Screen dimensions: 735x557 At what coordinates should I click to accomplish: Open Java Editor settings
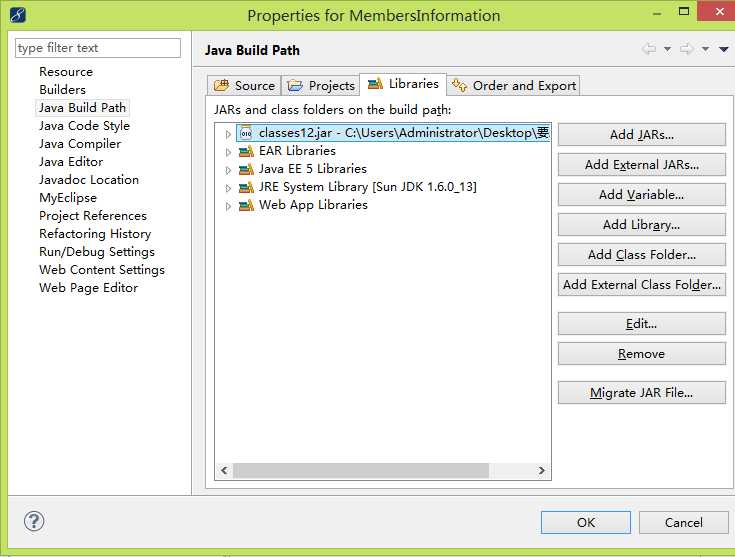pyautogui.click(x=71, y=162)
